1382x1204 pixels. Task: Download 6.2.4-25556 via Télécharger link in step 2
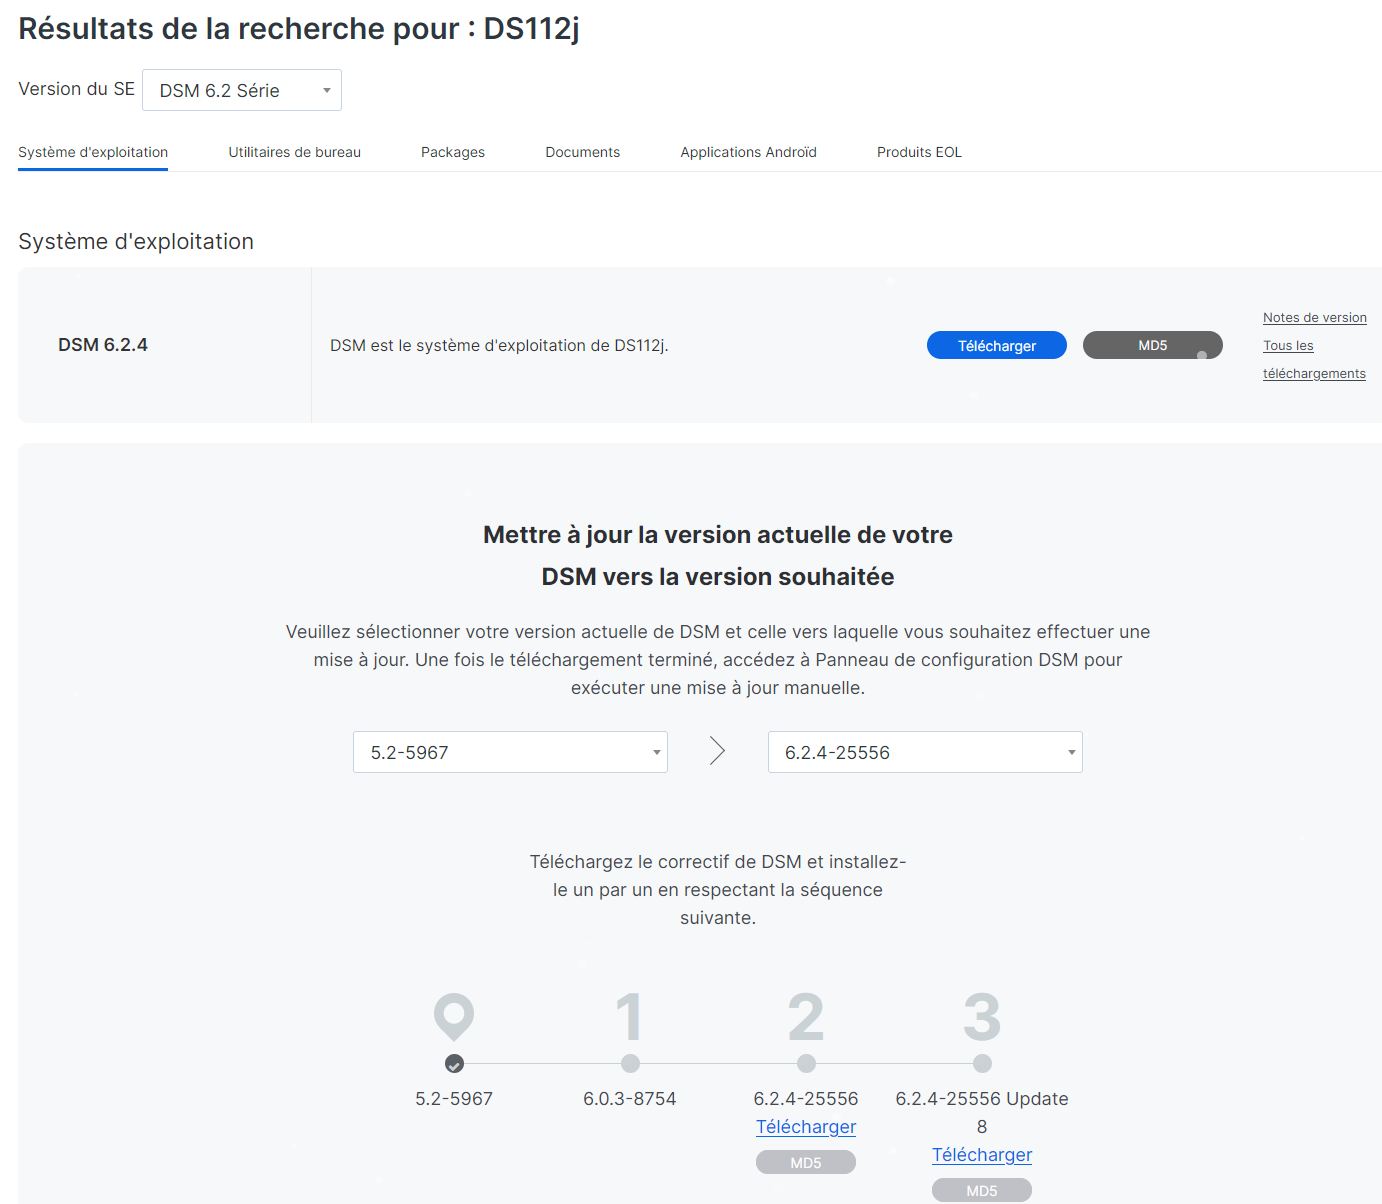(806, 1127)
